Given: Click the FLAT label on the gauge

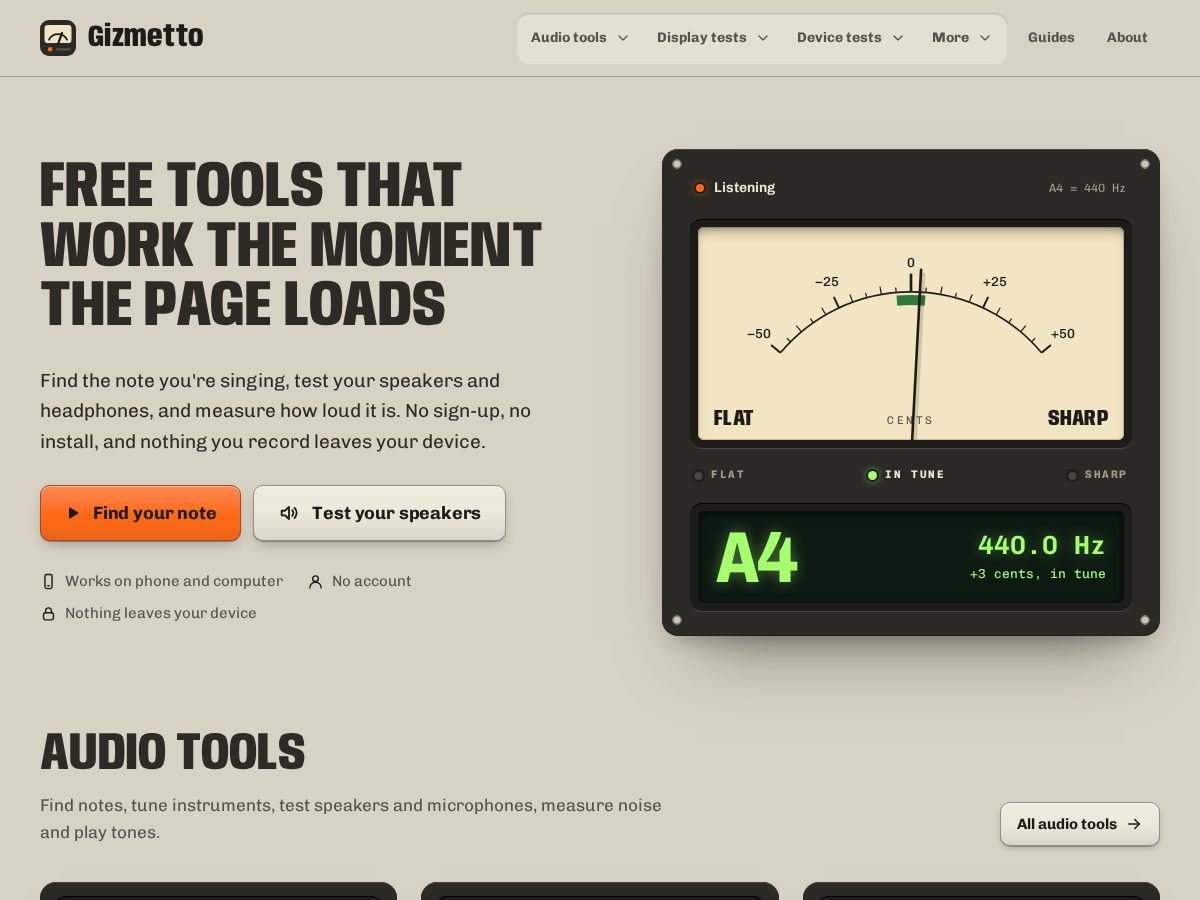Looking at the screenshot, I should tap(733, 418).
